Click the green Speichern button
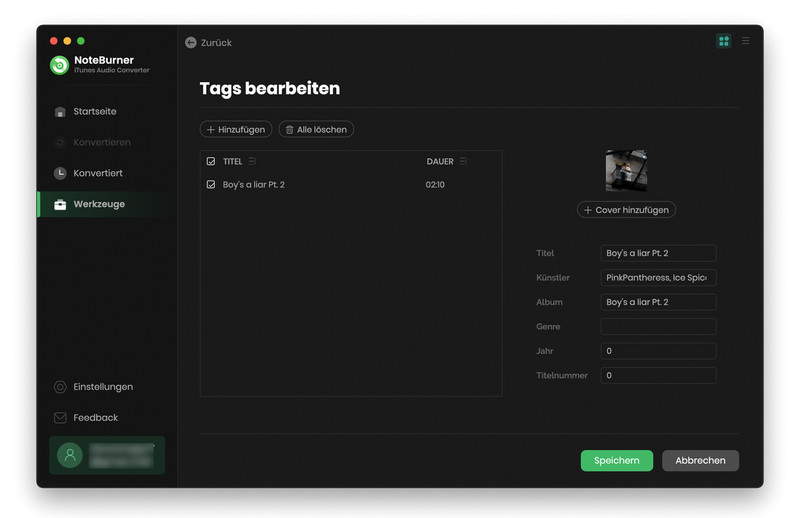This screenshot has height=518, width=800. (616, 460)
